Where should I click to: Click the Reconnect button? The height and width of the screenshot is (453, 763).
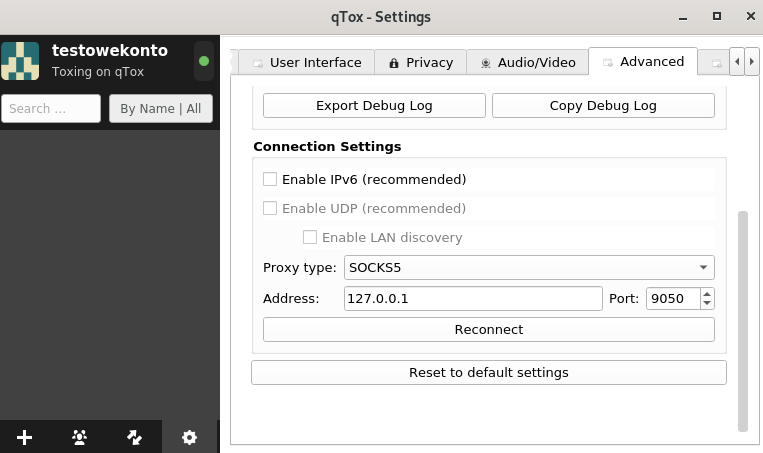point(489,329)
